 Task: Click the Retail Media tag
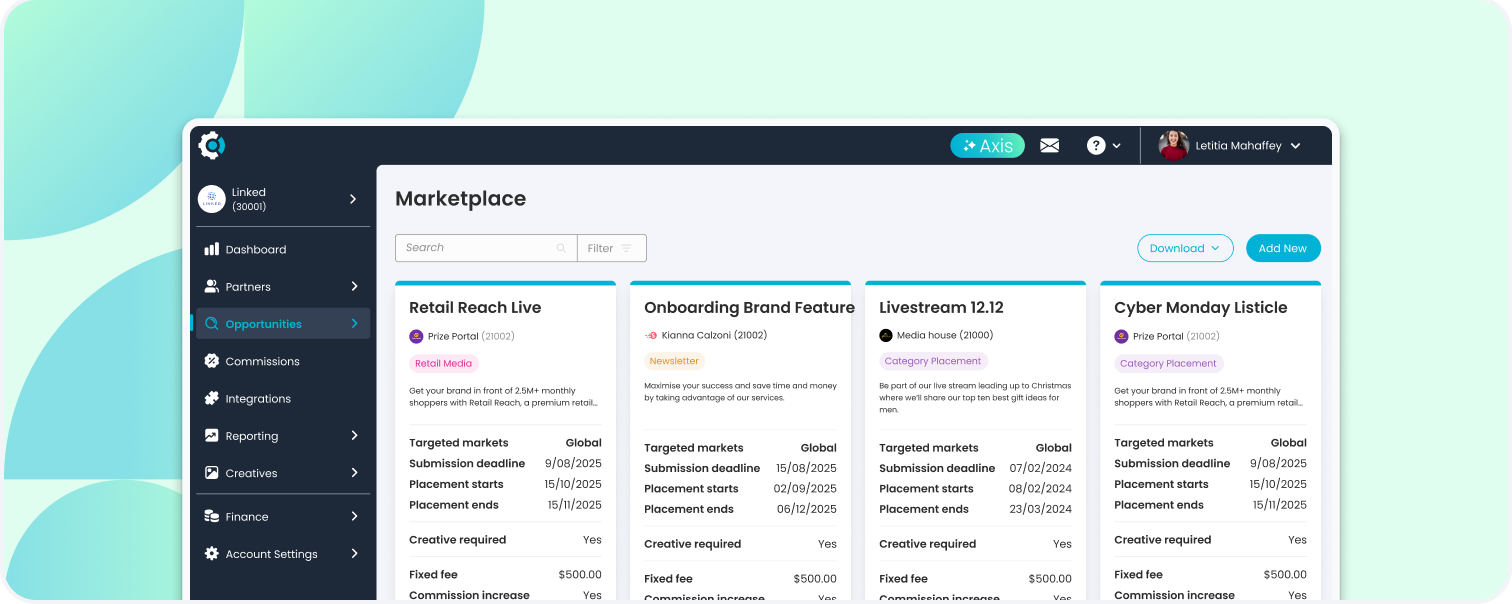(x=444, y=364)
